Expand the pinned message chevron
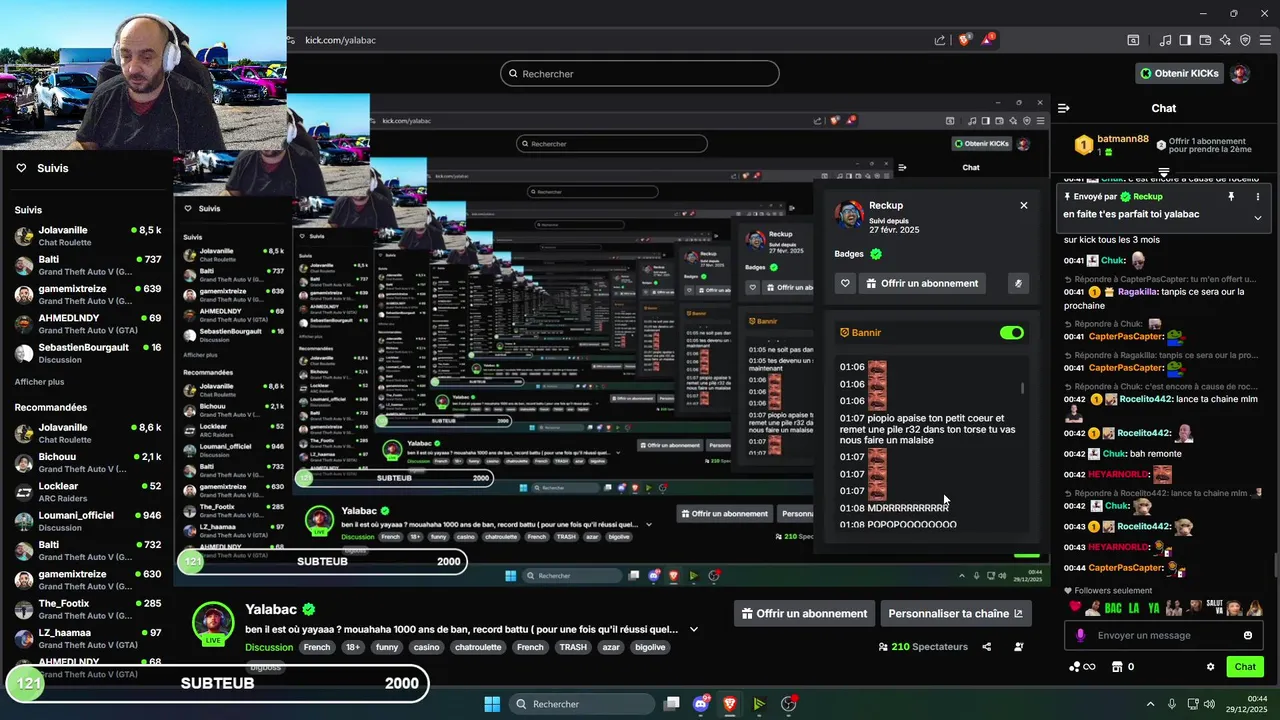This screenshot has height=720, width=1280. tap(1258, 217)
